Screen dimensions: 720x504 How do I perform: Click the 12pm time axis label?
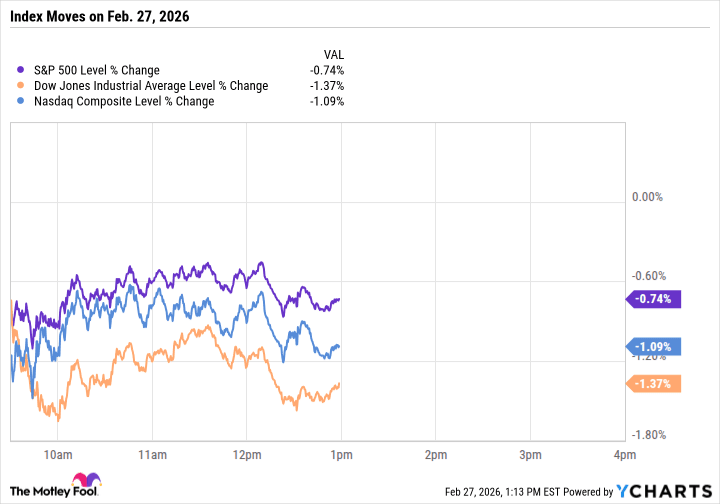(x=246, y=455)
